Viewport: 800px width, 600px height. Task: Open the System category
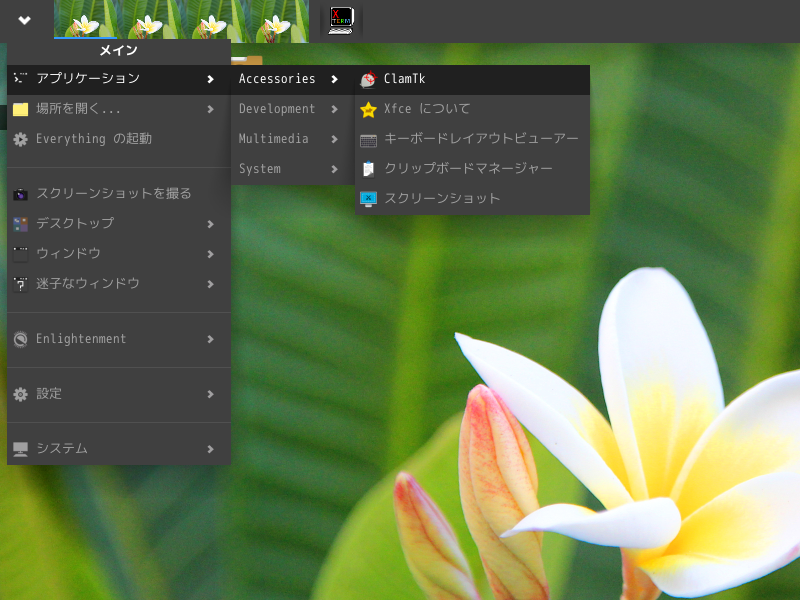[293, 169]
